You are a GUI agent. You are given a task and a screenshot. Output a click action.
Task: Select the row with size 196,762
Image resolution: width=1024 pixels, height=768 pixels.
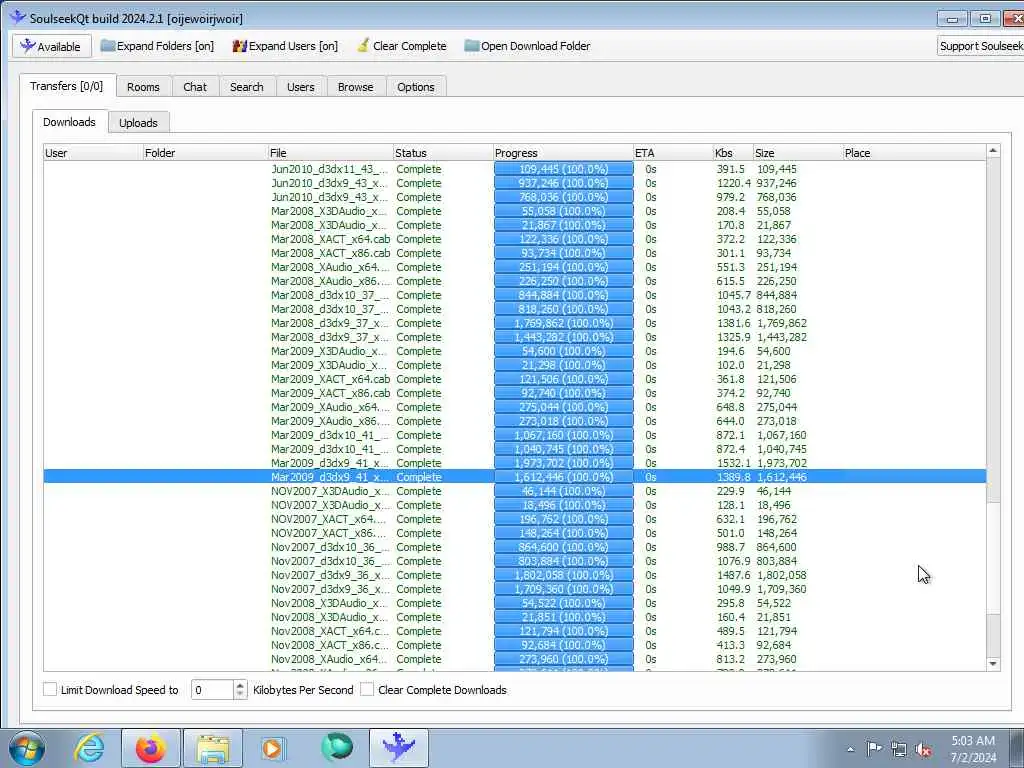(x=515, y=519)
